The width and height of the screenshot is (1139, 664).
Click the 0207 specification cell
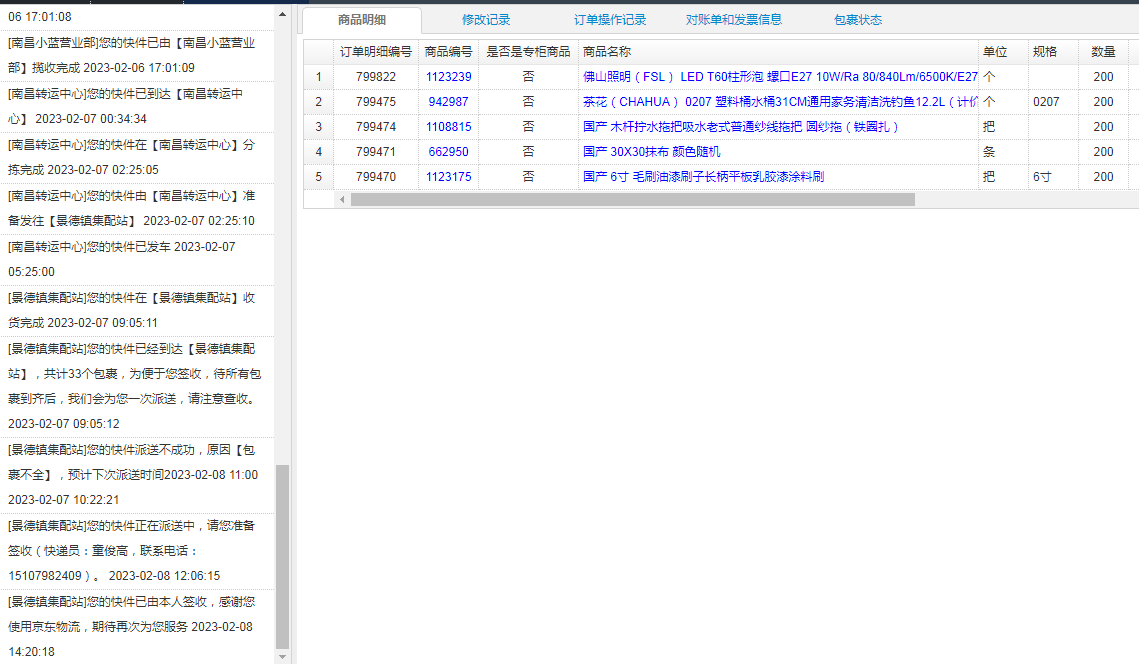1053,102
